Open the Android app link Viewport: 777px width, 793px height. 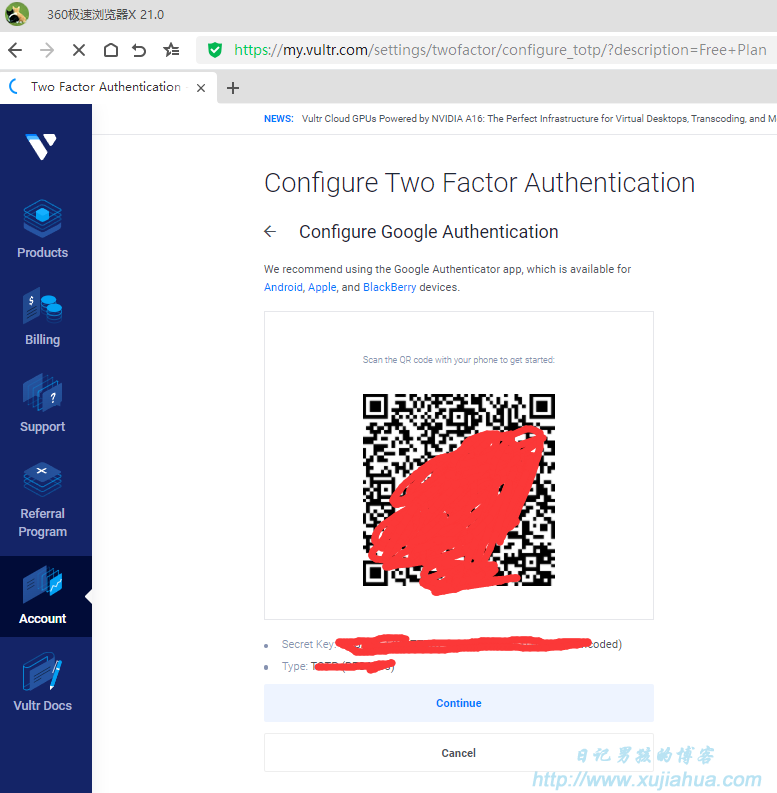283,287
